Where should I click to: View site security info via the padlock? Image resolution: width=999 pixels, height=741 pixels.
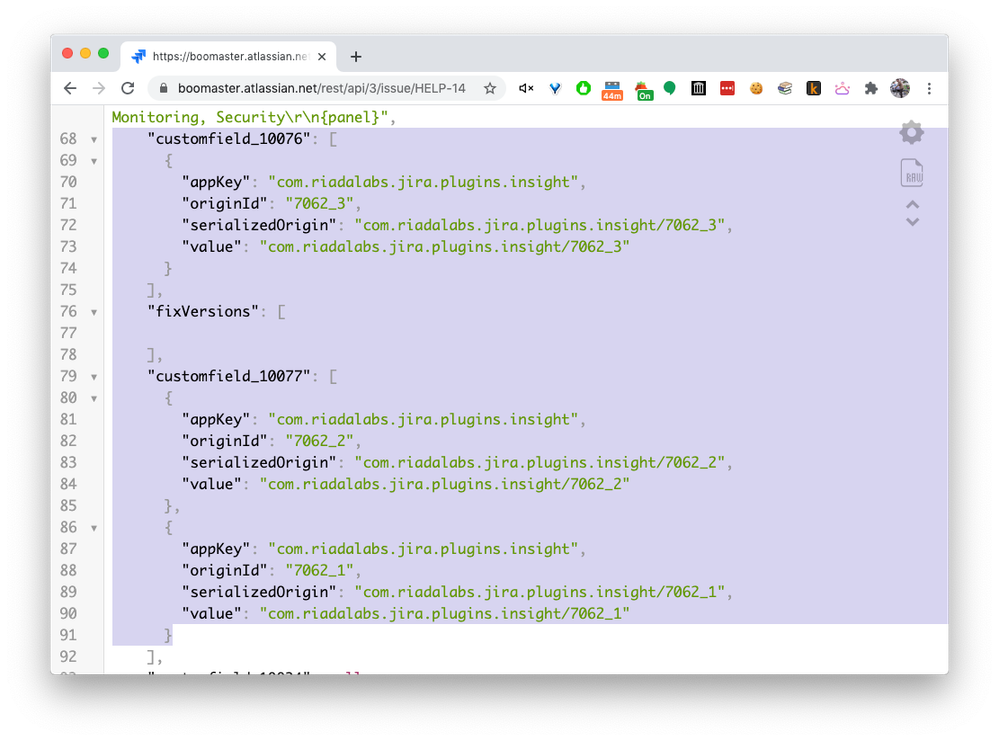162,88
